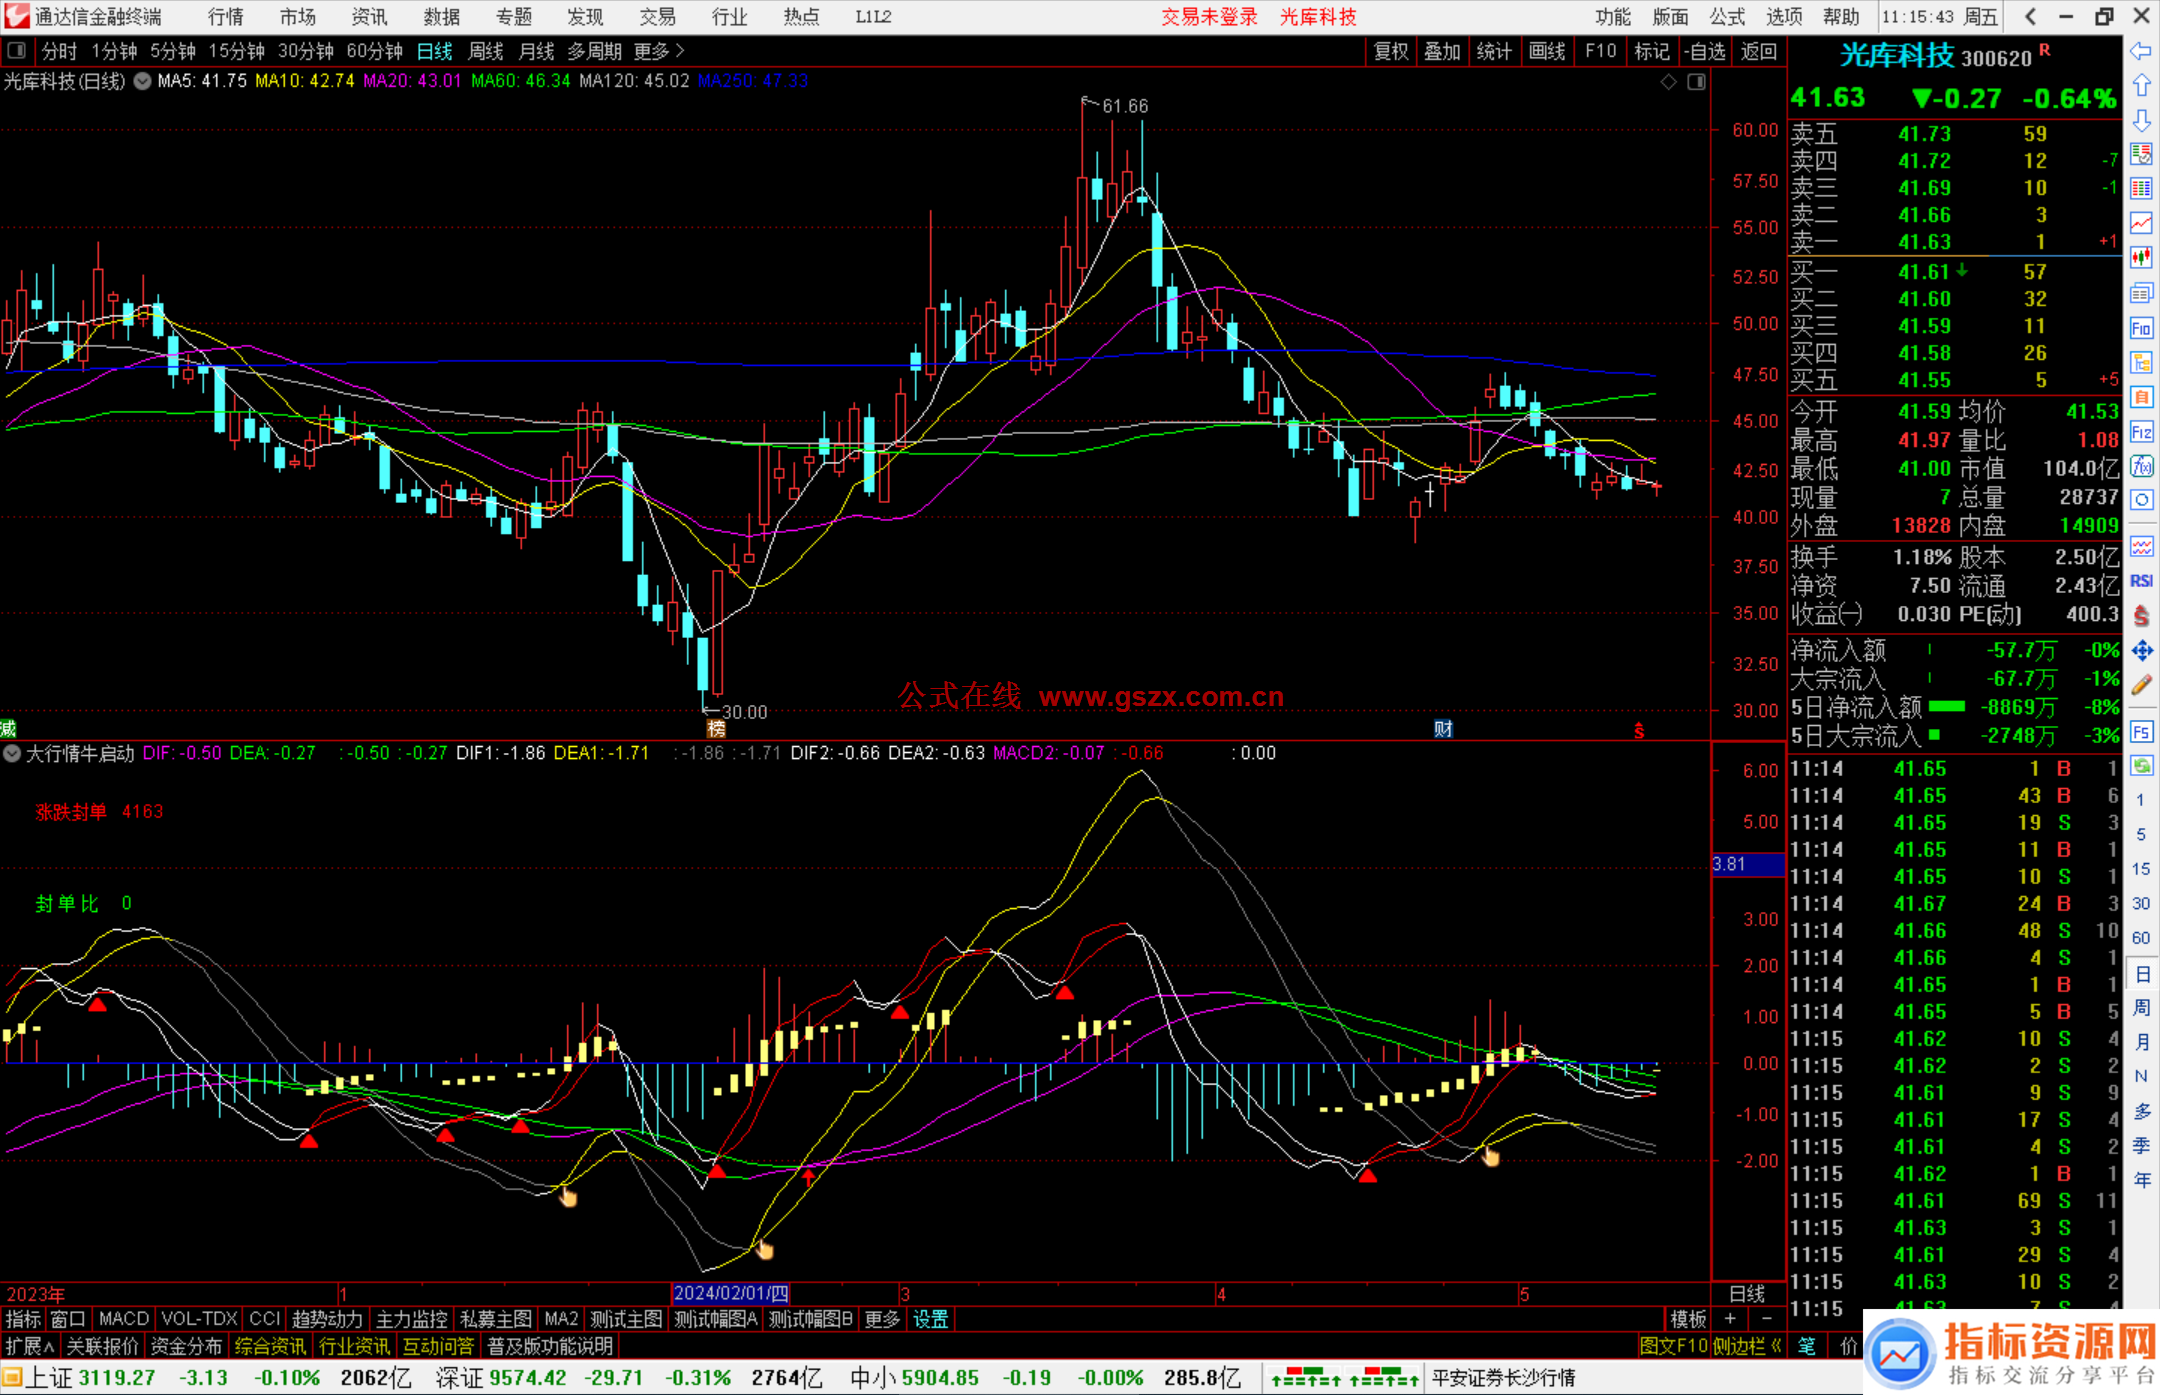The height and width of the screenshot is (1395, 2160).
Task: Switch to 周 period in right sidebar
Action: (x=2141, y=1007)
